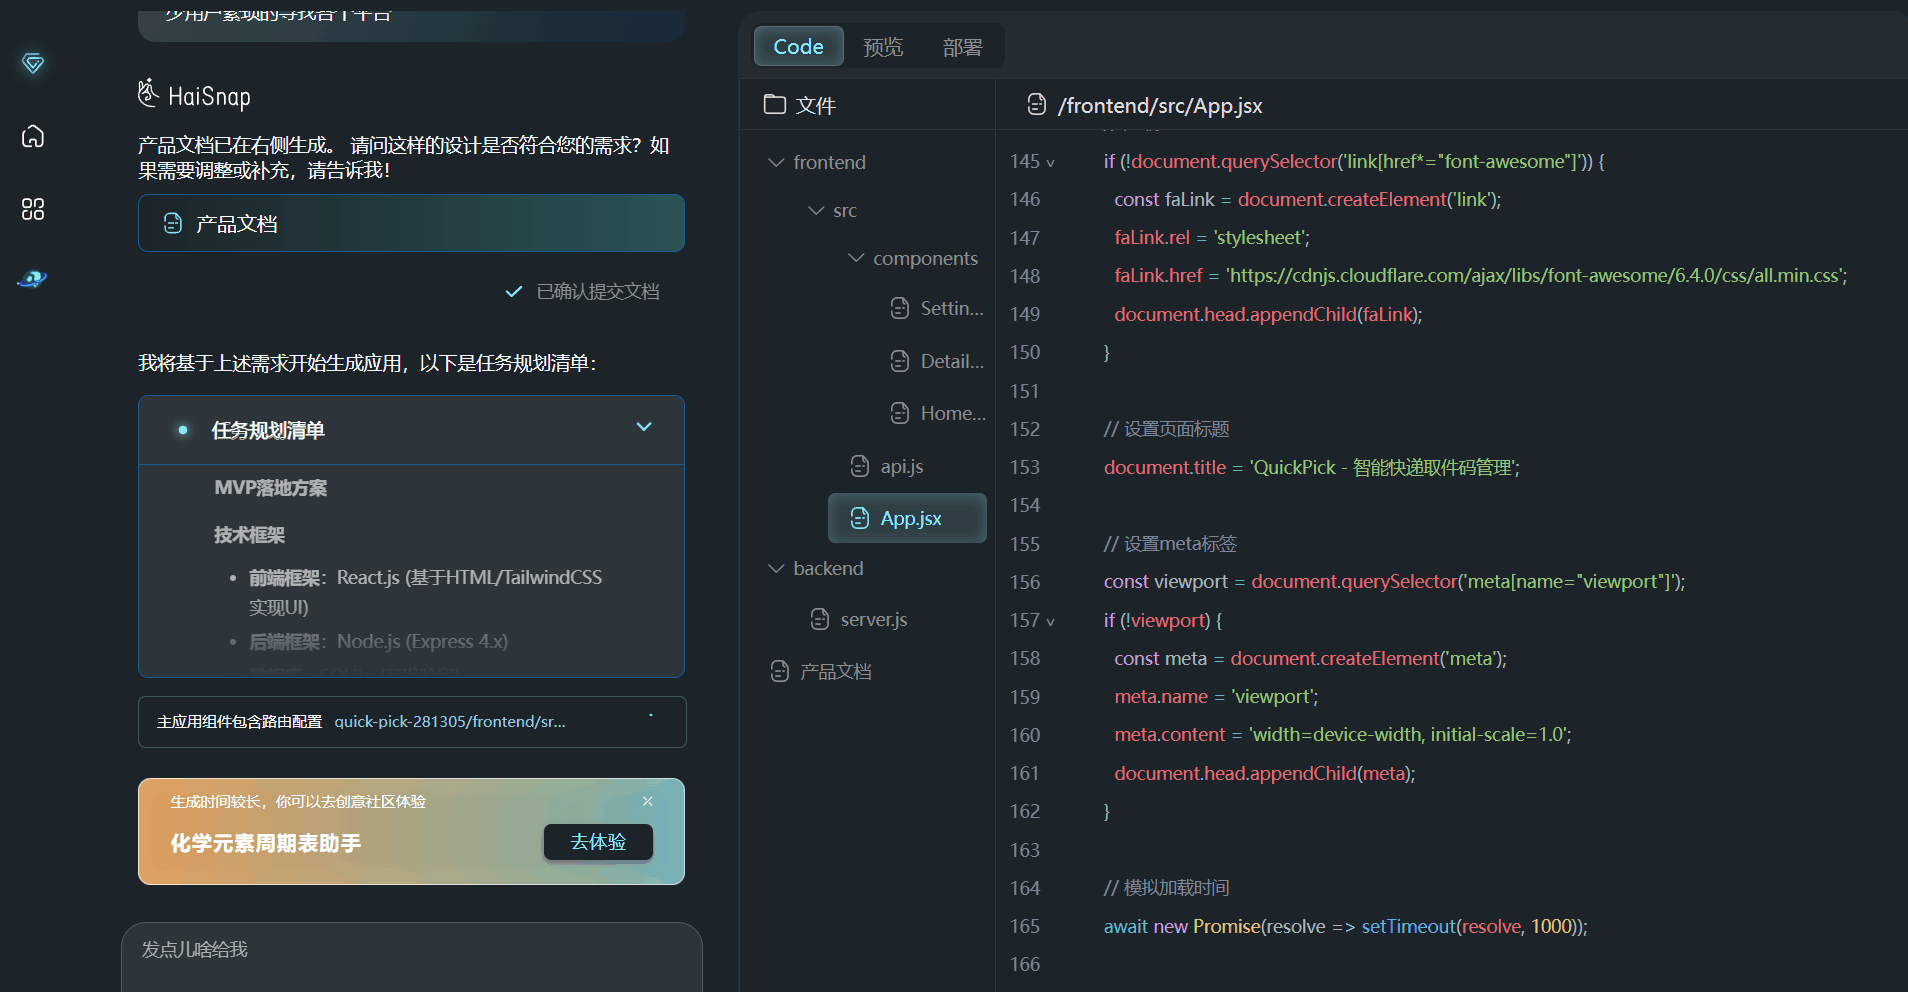Collapse the src folder
This screenshot has height=992, width=1908.
pos(816,210)
